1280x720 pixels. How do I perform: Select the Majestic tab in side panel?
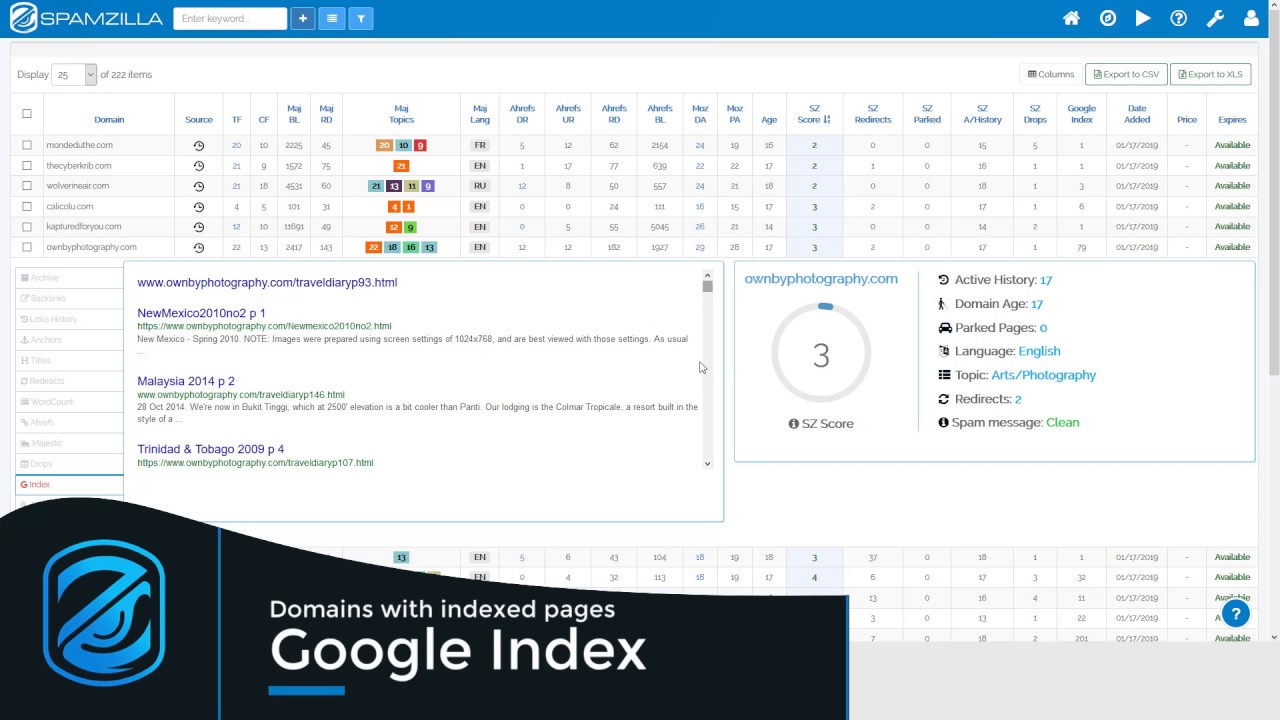point(70,443)
